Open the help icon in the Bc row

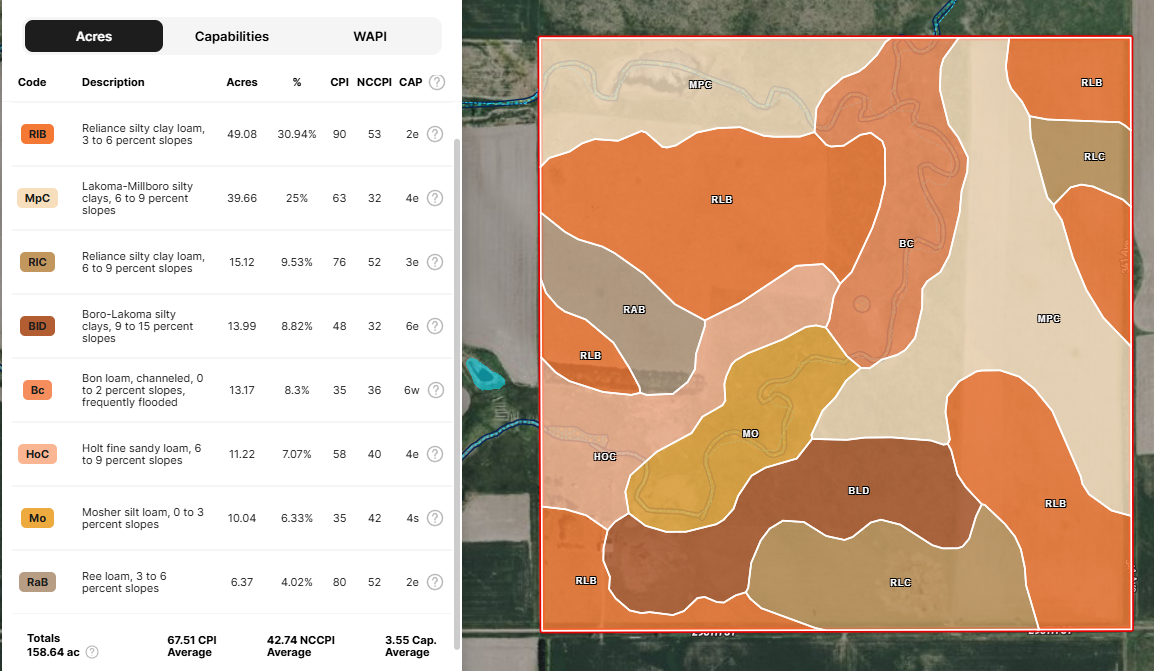pos(436,390)
